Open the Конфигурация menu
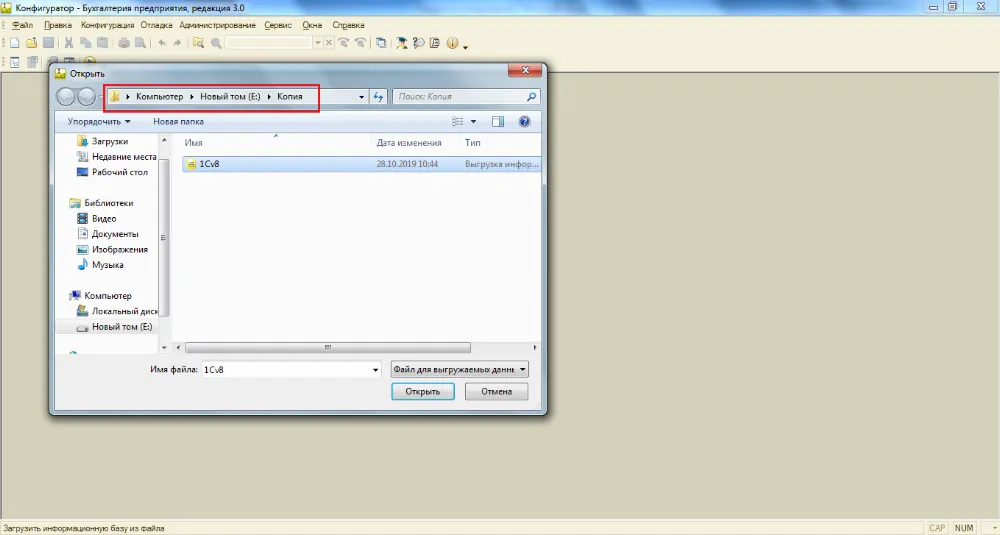Screen dimensions: 1000x535 click(106, 25)
